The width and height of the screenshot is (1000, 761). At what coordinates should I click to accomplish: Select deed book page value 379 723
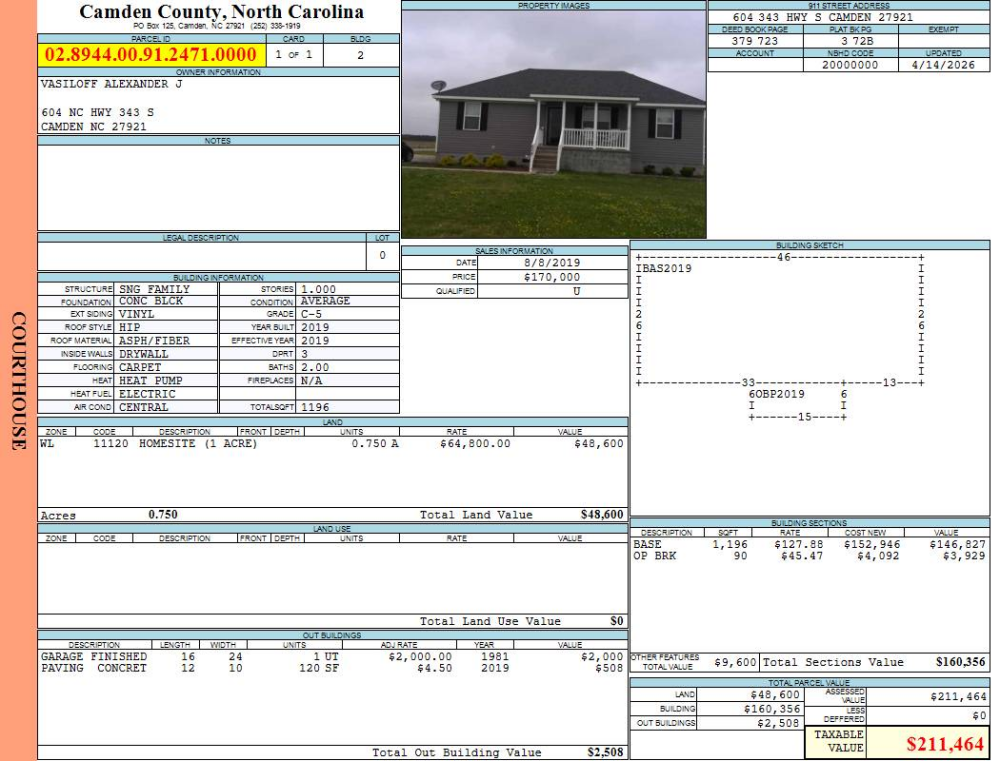coord(755,41)
